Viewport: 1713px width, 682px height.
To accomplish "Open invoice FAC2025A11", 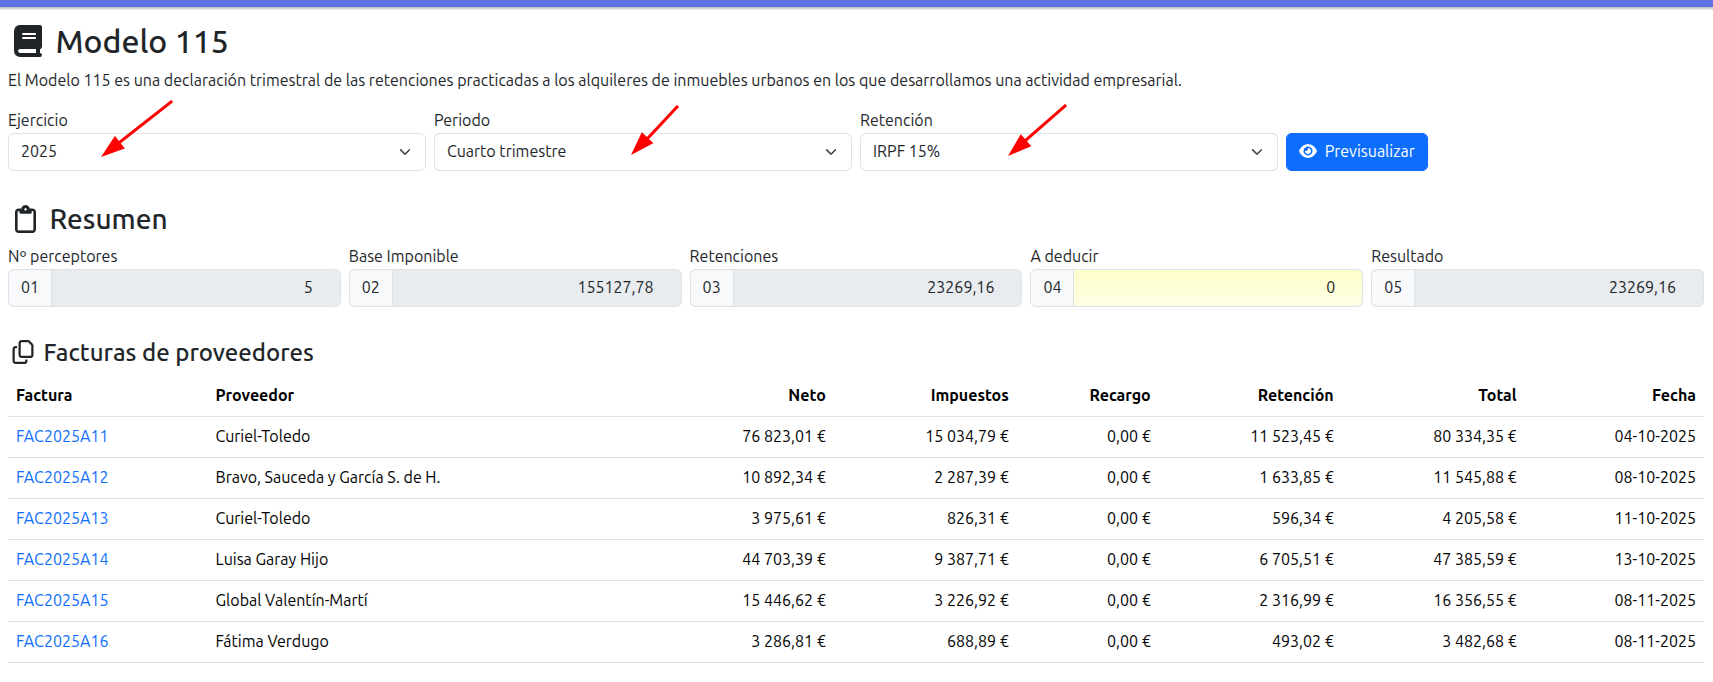I will 62,437.
